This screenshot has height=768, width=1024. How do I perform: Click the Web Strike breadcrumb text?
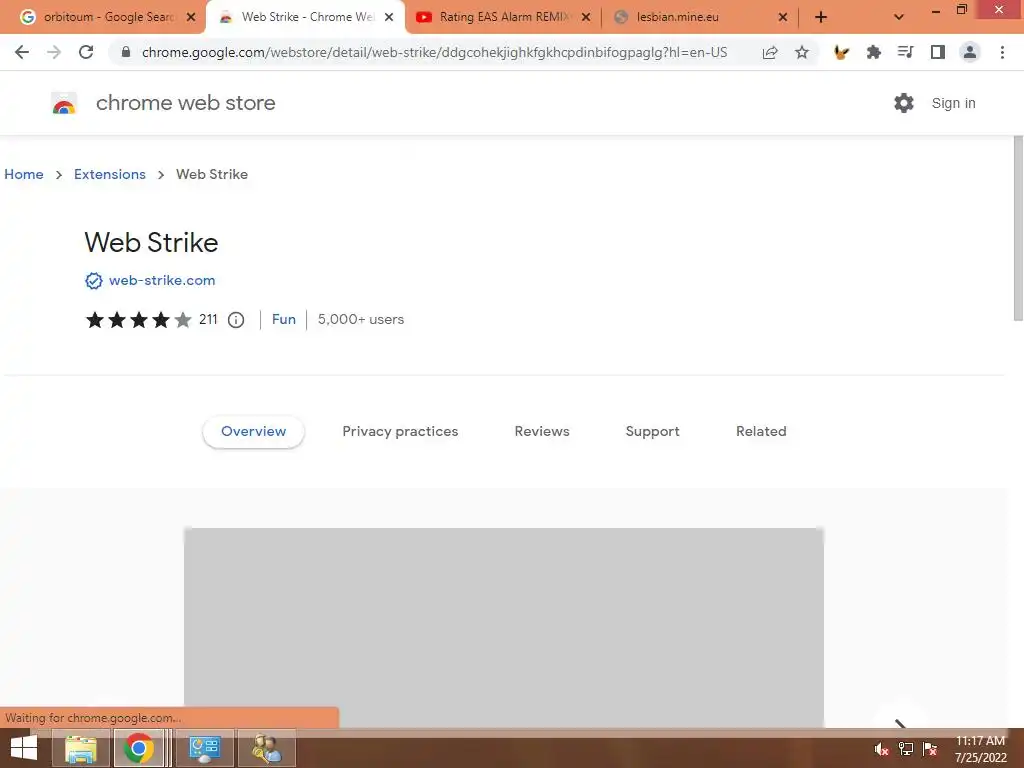(212, 174)
